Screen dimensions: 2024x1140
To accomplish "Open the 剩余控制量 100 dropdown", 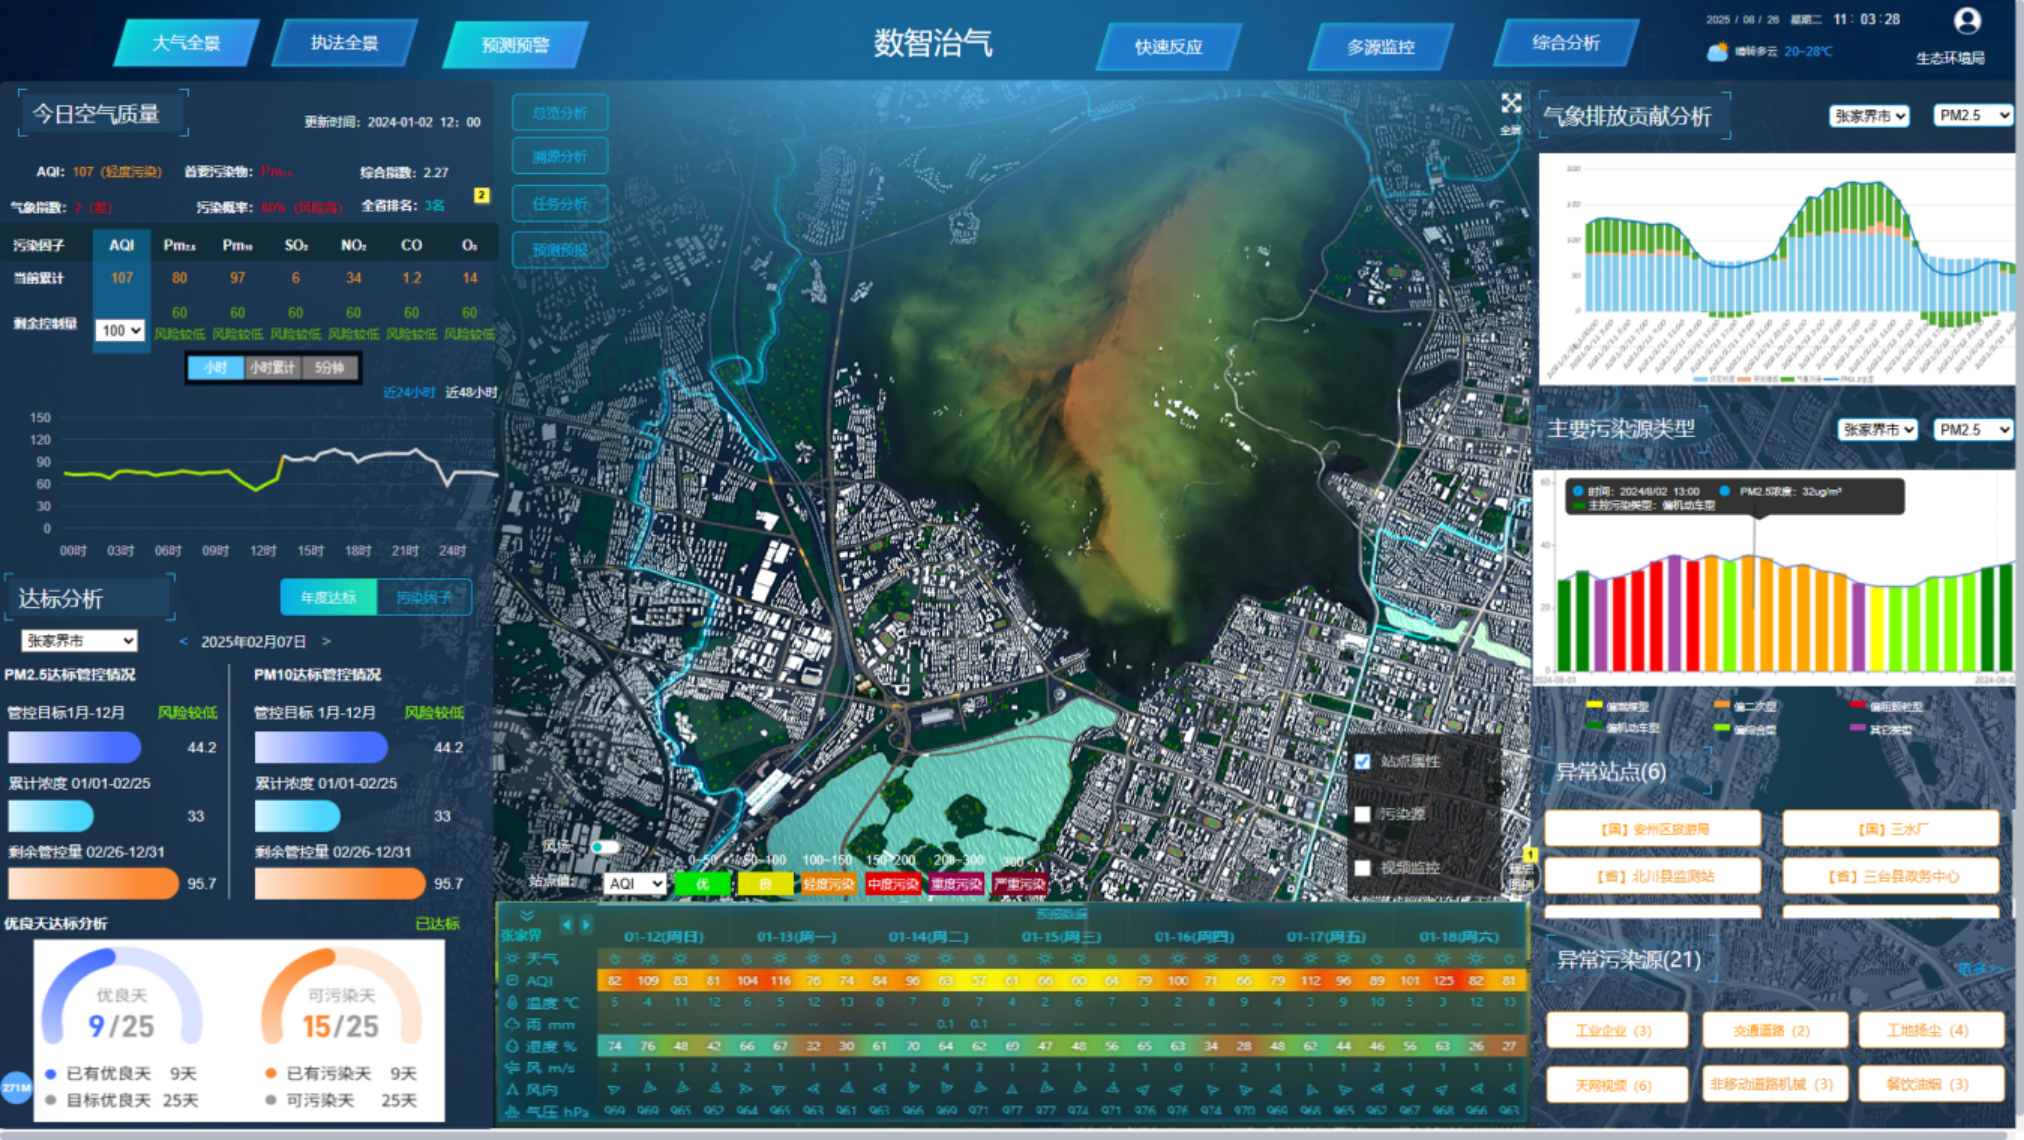I will [120, 330].
